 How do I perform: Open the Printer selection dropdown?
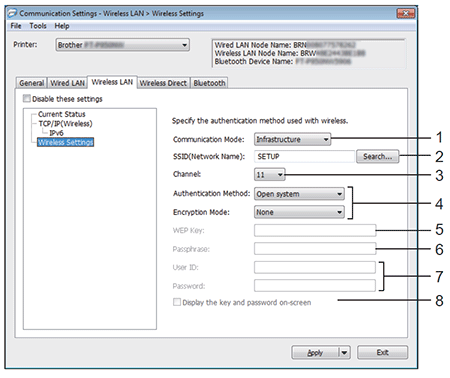(x=123, y=45)
